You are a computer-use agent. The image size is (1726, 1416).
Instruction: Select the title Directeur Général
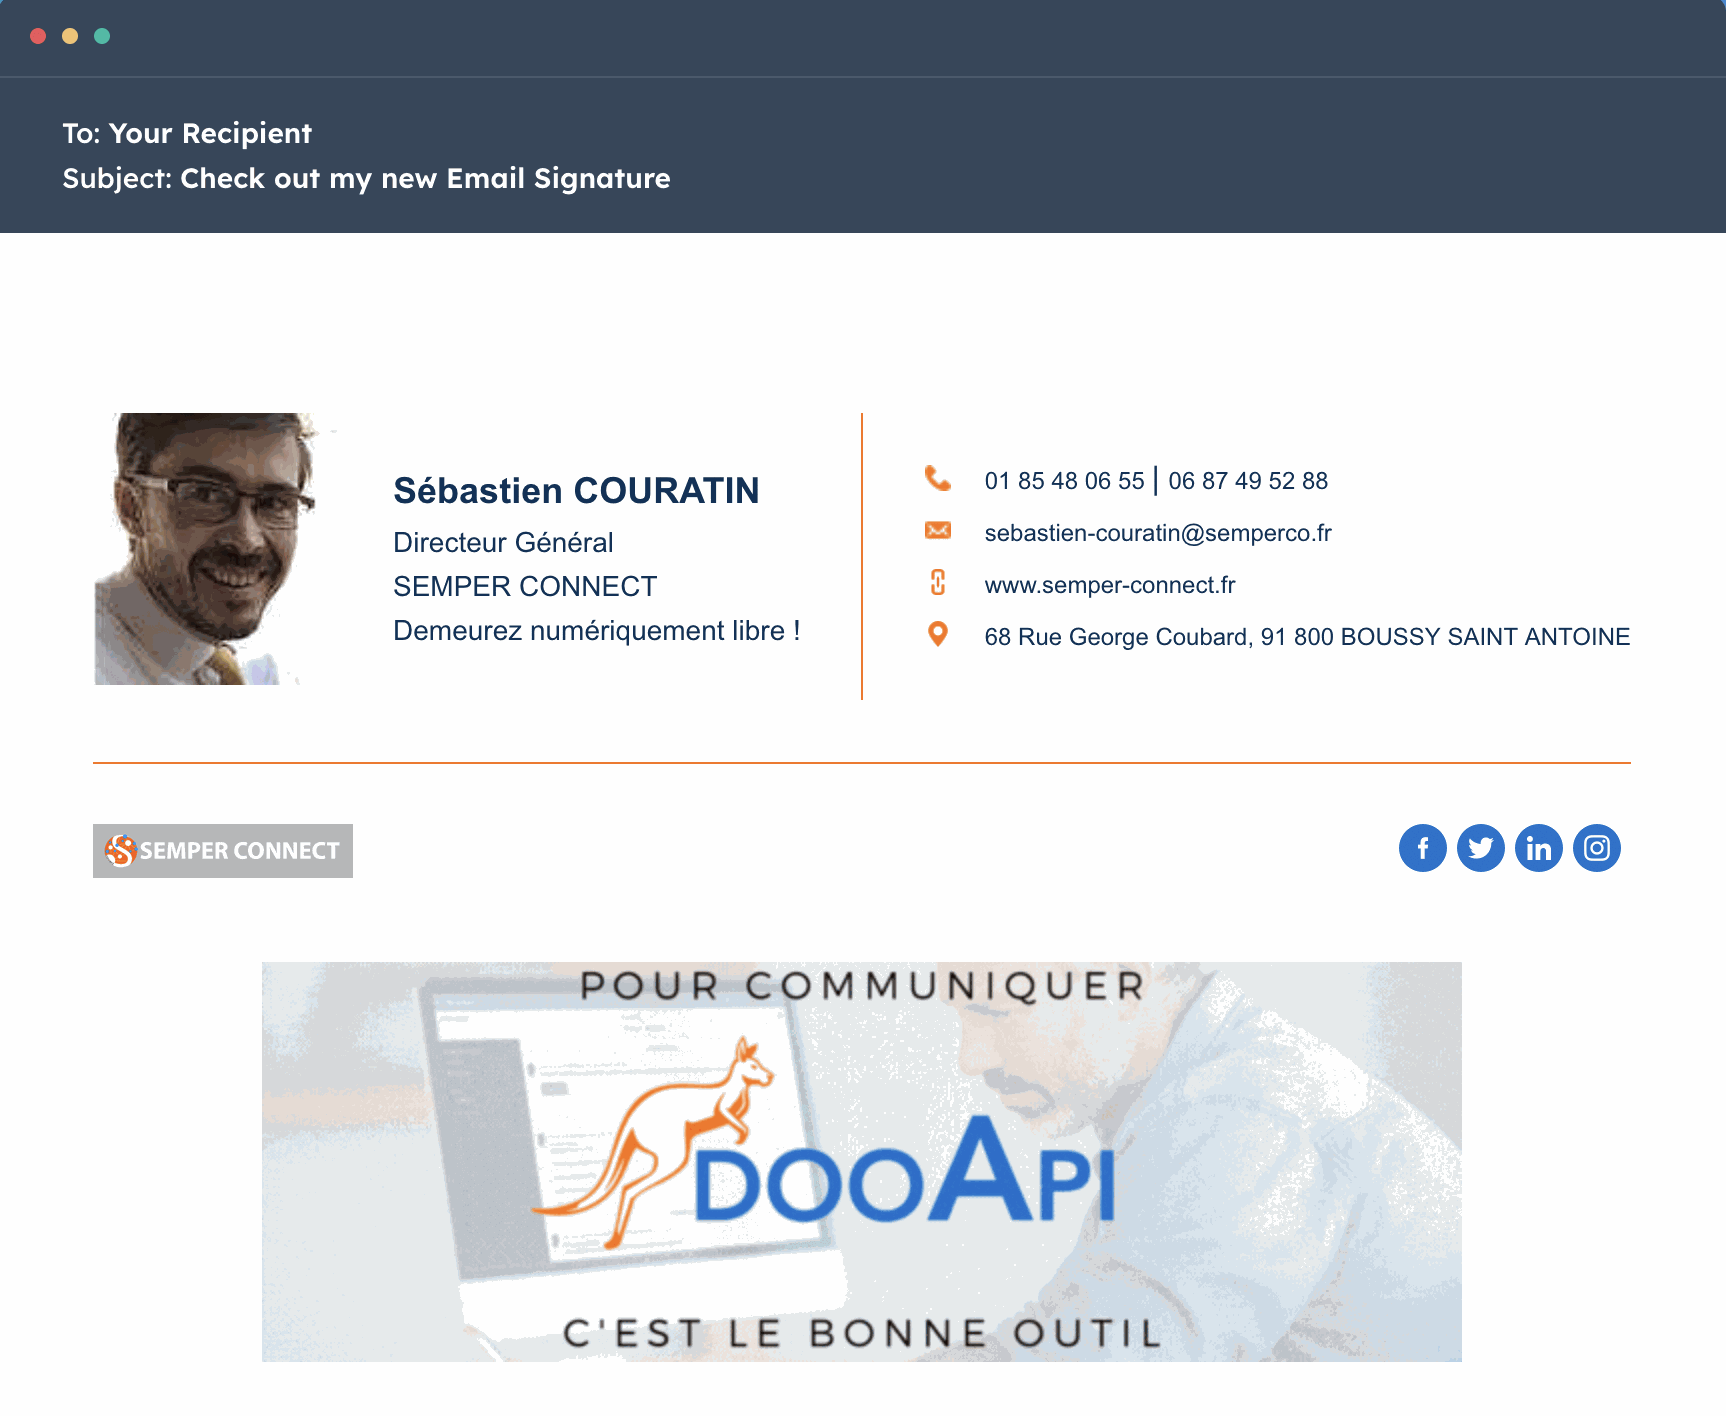[503, 543]
